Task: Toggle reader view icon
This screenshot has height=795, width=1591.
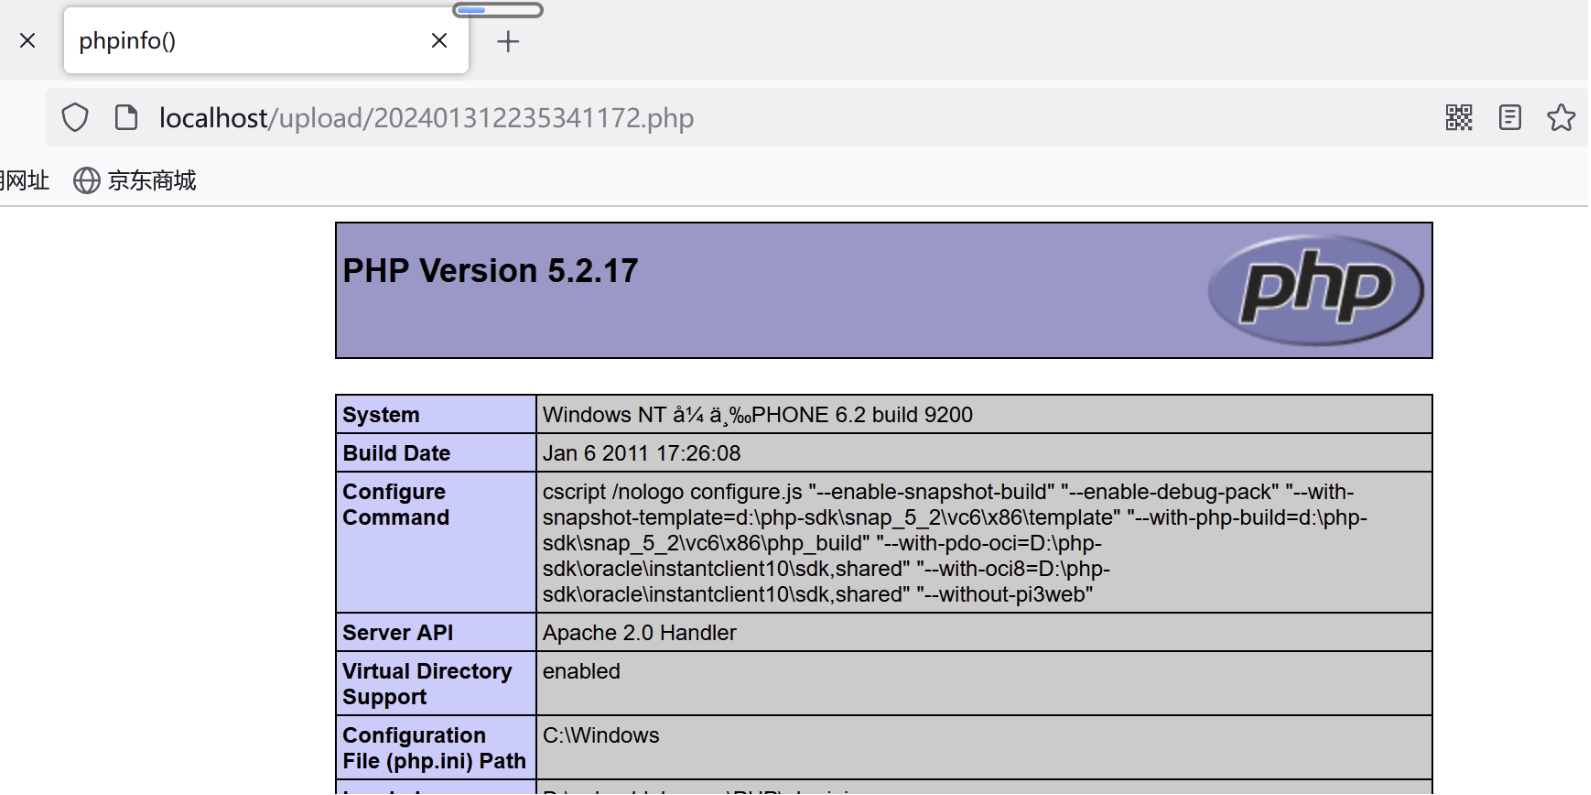Action: click(x=1510, y=118)
